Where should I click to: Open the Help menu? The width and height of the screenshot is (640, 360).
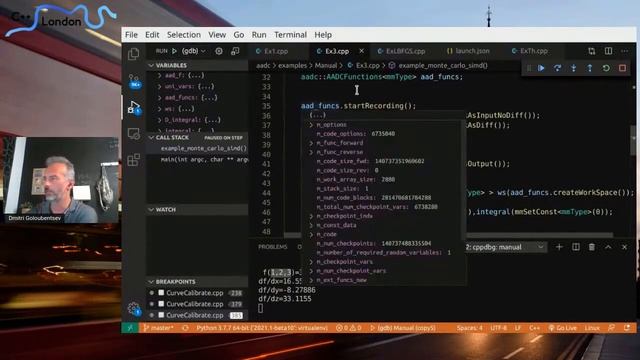323,35
